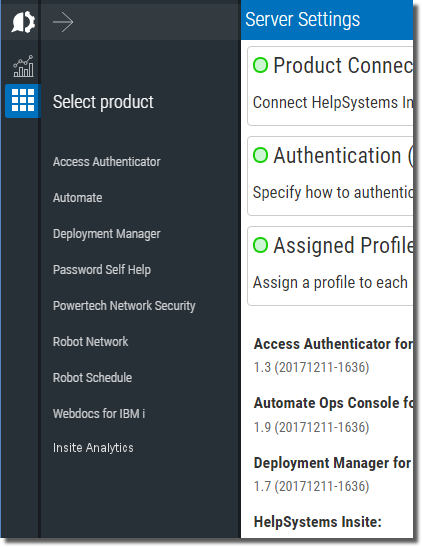Click the HelpSystems Insite logo icon
The height and width of the screenshot is (547, 422).
pyautogui.click(x=23, y=22)
